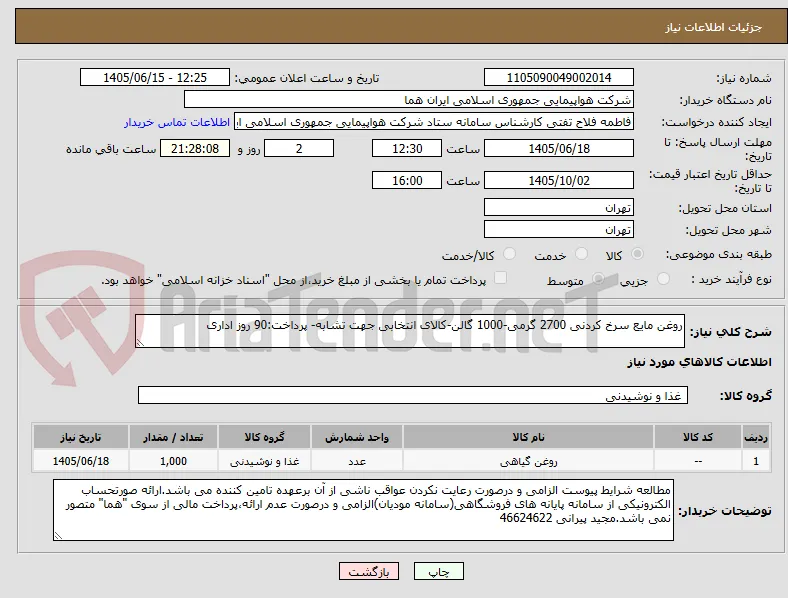This screenshot has width=788, height=598.
Task: Click the resize handle of description textarea
Action: point(140,343)
